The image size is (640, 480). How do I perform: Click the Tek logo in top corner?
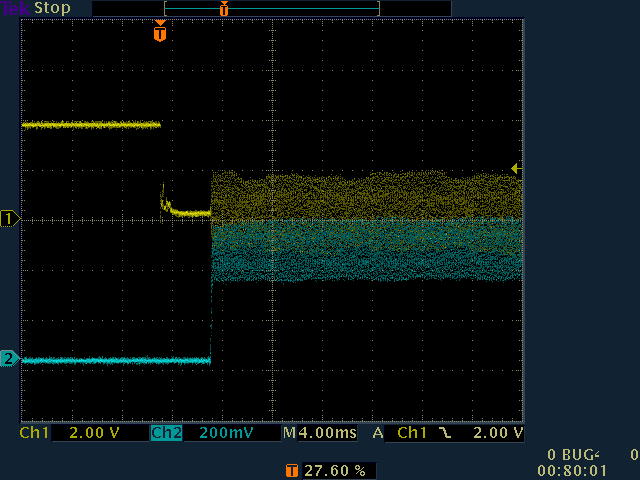[x=16, y=8]
